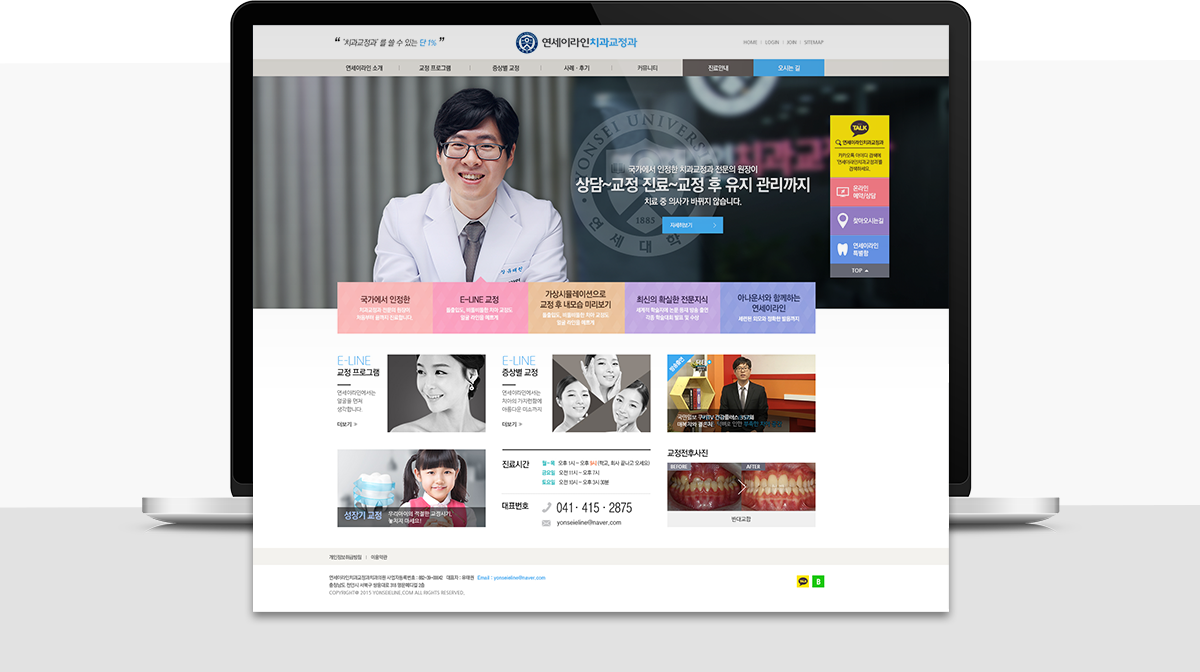Open 온라인 예약/상담 online reservation in sidebar
This screenshot has height=672, width=1200.
coord(859,191)
